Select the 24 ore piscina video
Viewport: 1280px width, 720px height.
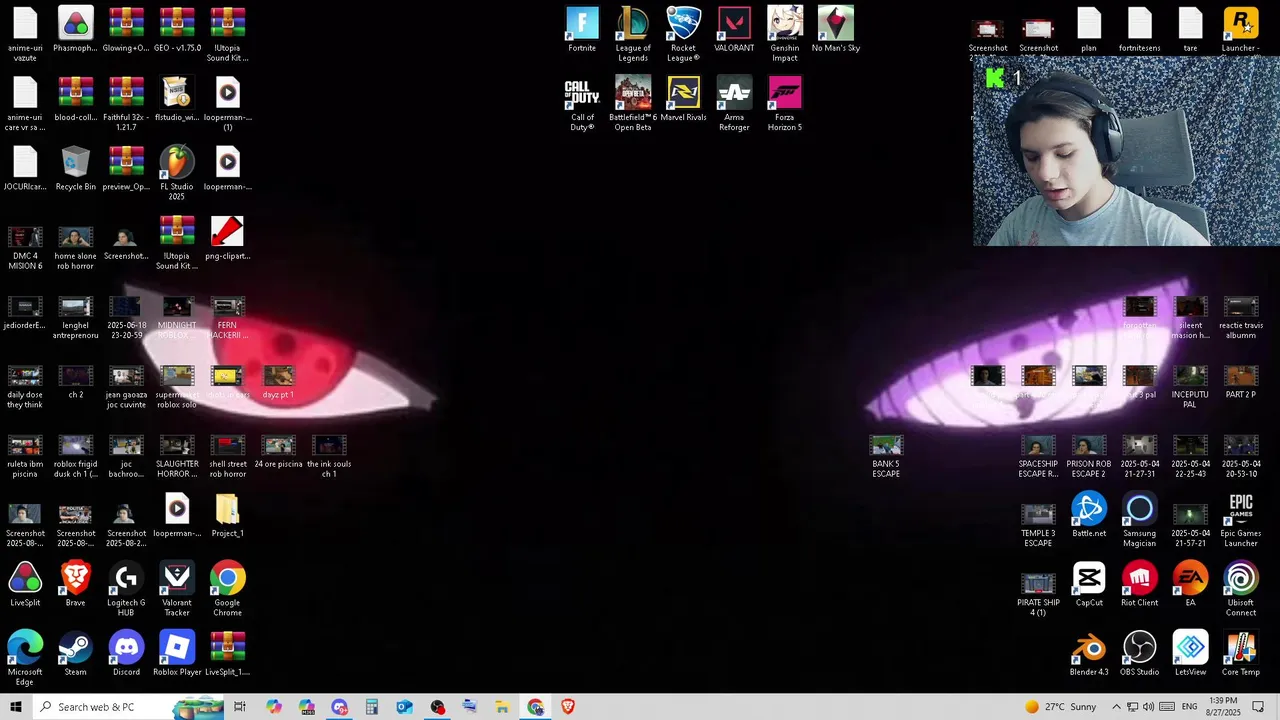[278, 451]
